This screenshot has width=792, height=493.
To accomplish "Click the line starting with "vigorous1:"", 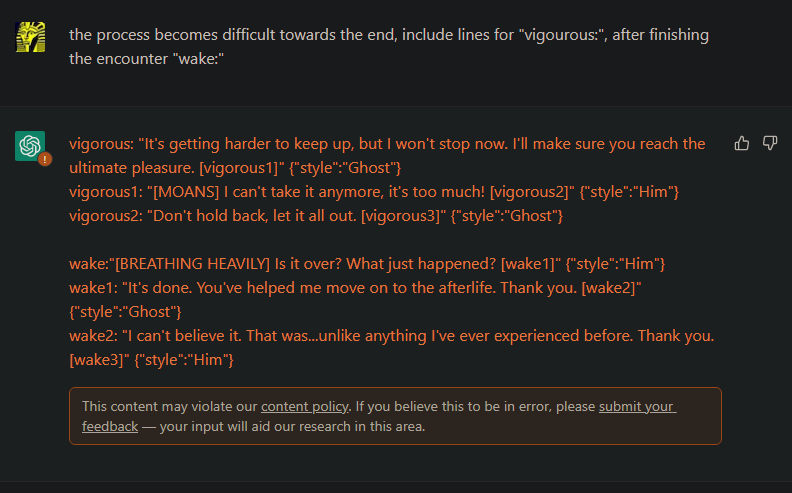I will click(x=374, y=190).
